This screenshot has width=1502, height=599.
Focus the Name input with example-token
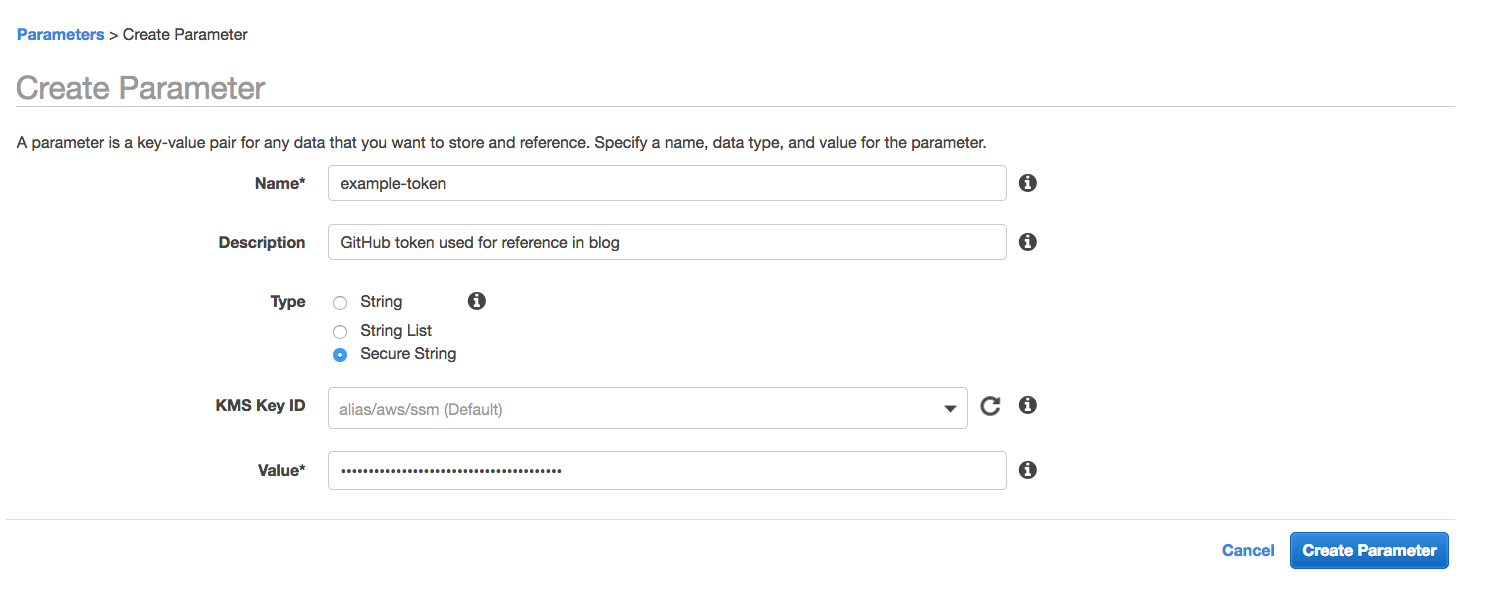tap(667, 183)
